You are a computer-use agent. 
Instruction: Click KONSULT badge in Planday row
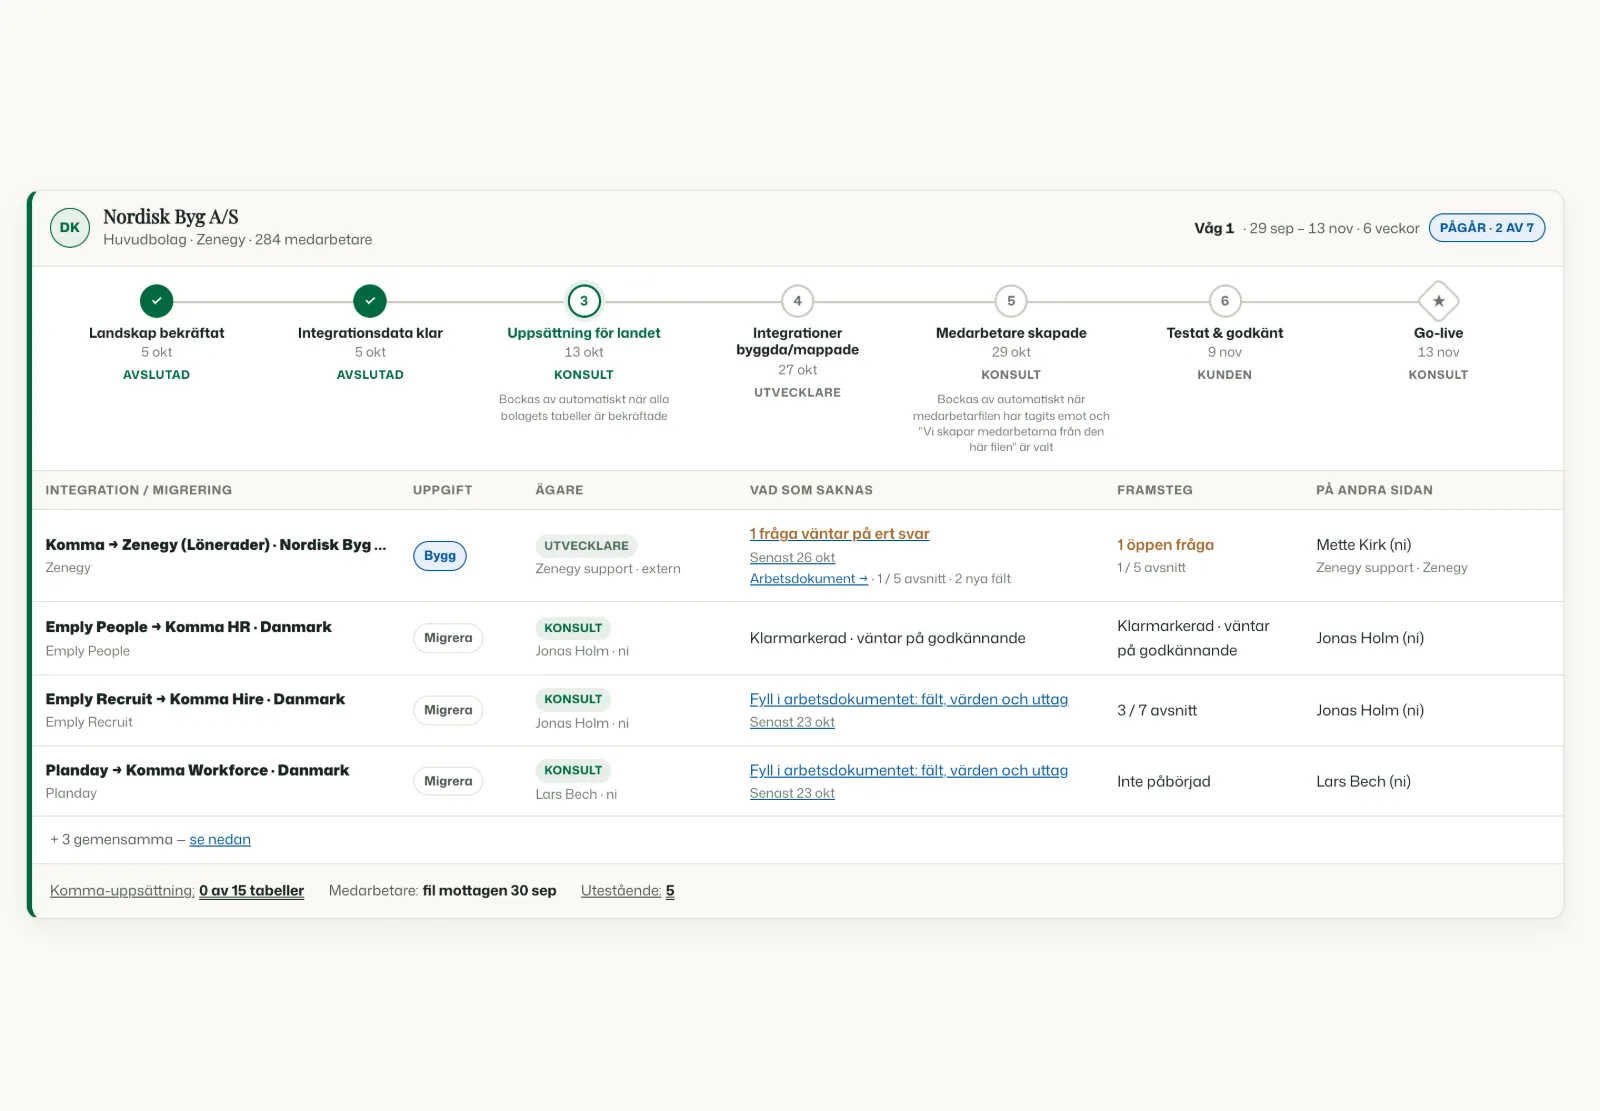573,770
